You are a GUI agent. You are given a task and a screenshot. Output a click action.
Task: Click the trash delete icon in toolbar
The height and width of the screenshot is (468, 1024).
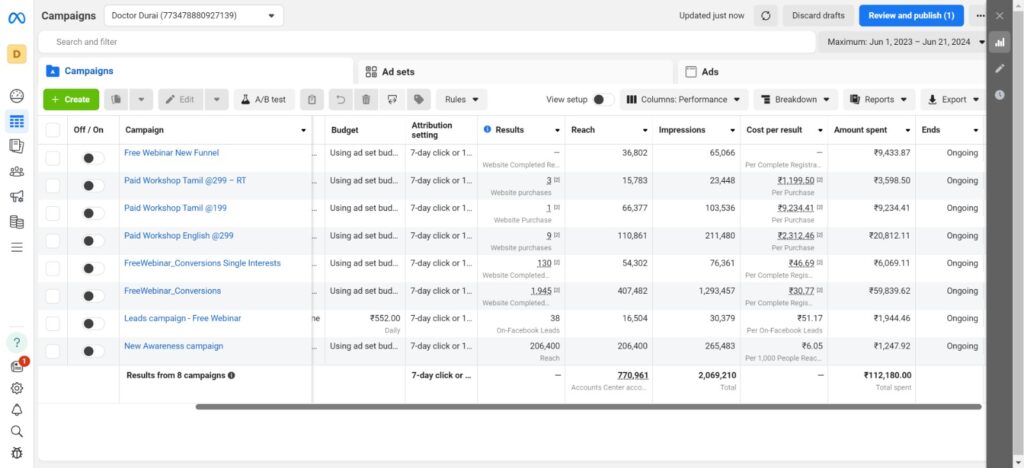366,100
